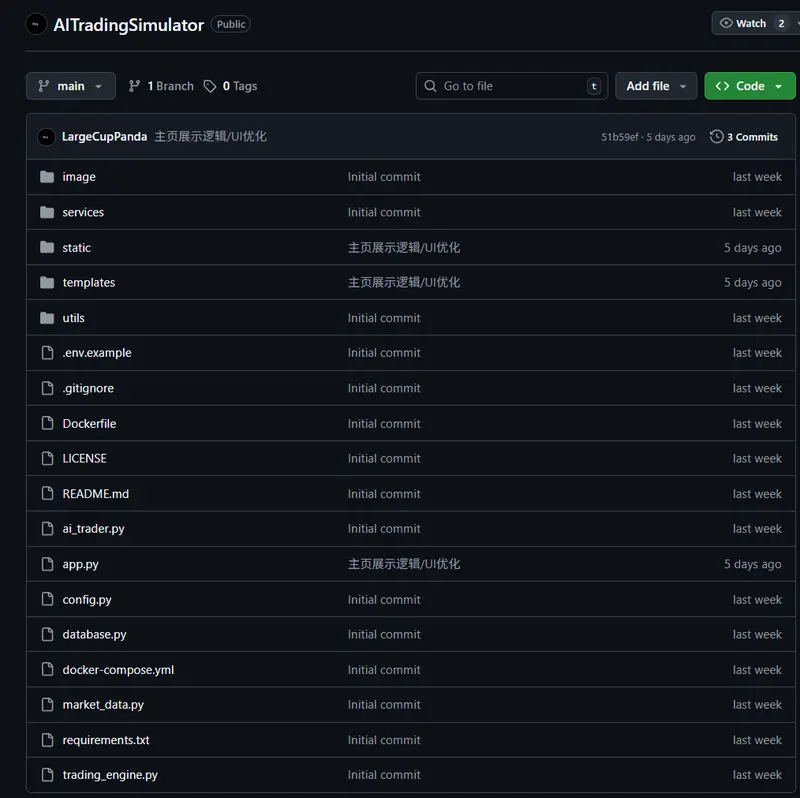This screenshot has height=798, width=800.
Task: Click the folder icon for image
Action: (x=46, y=177)
